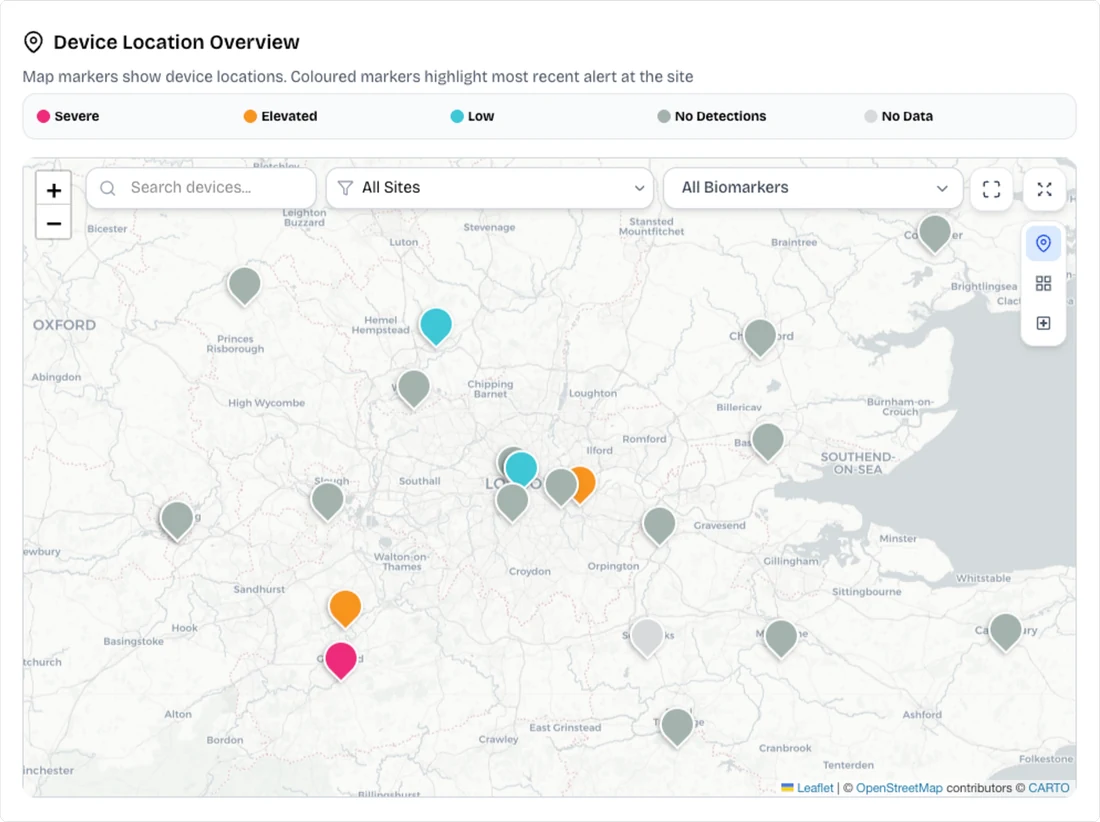Select the grey marker near Gravesend

pos(659,526)
